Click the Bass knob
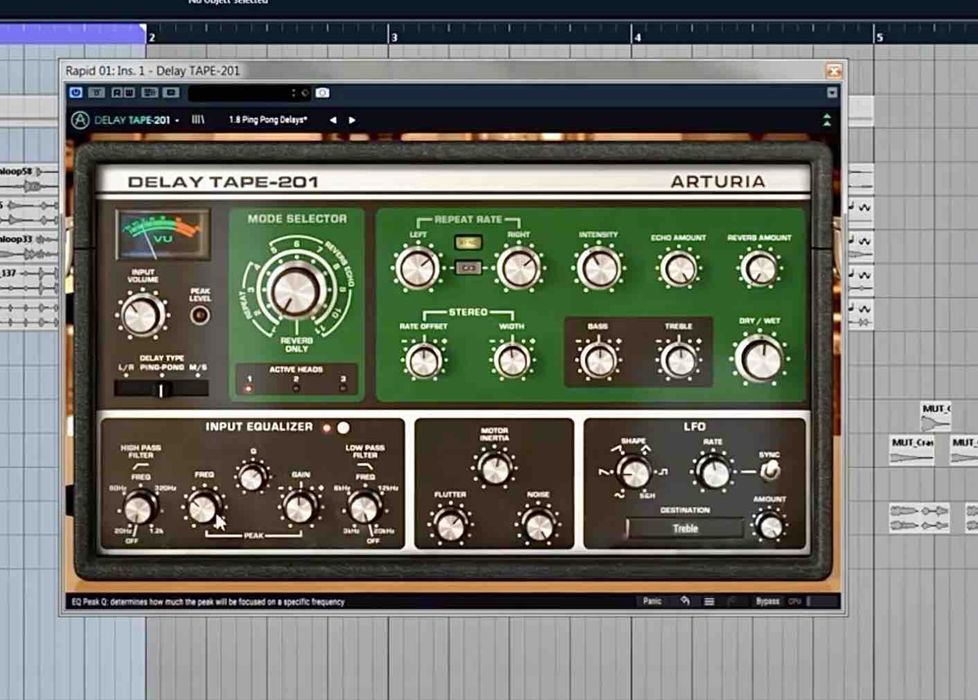978x700 pixels. [598, 360]
